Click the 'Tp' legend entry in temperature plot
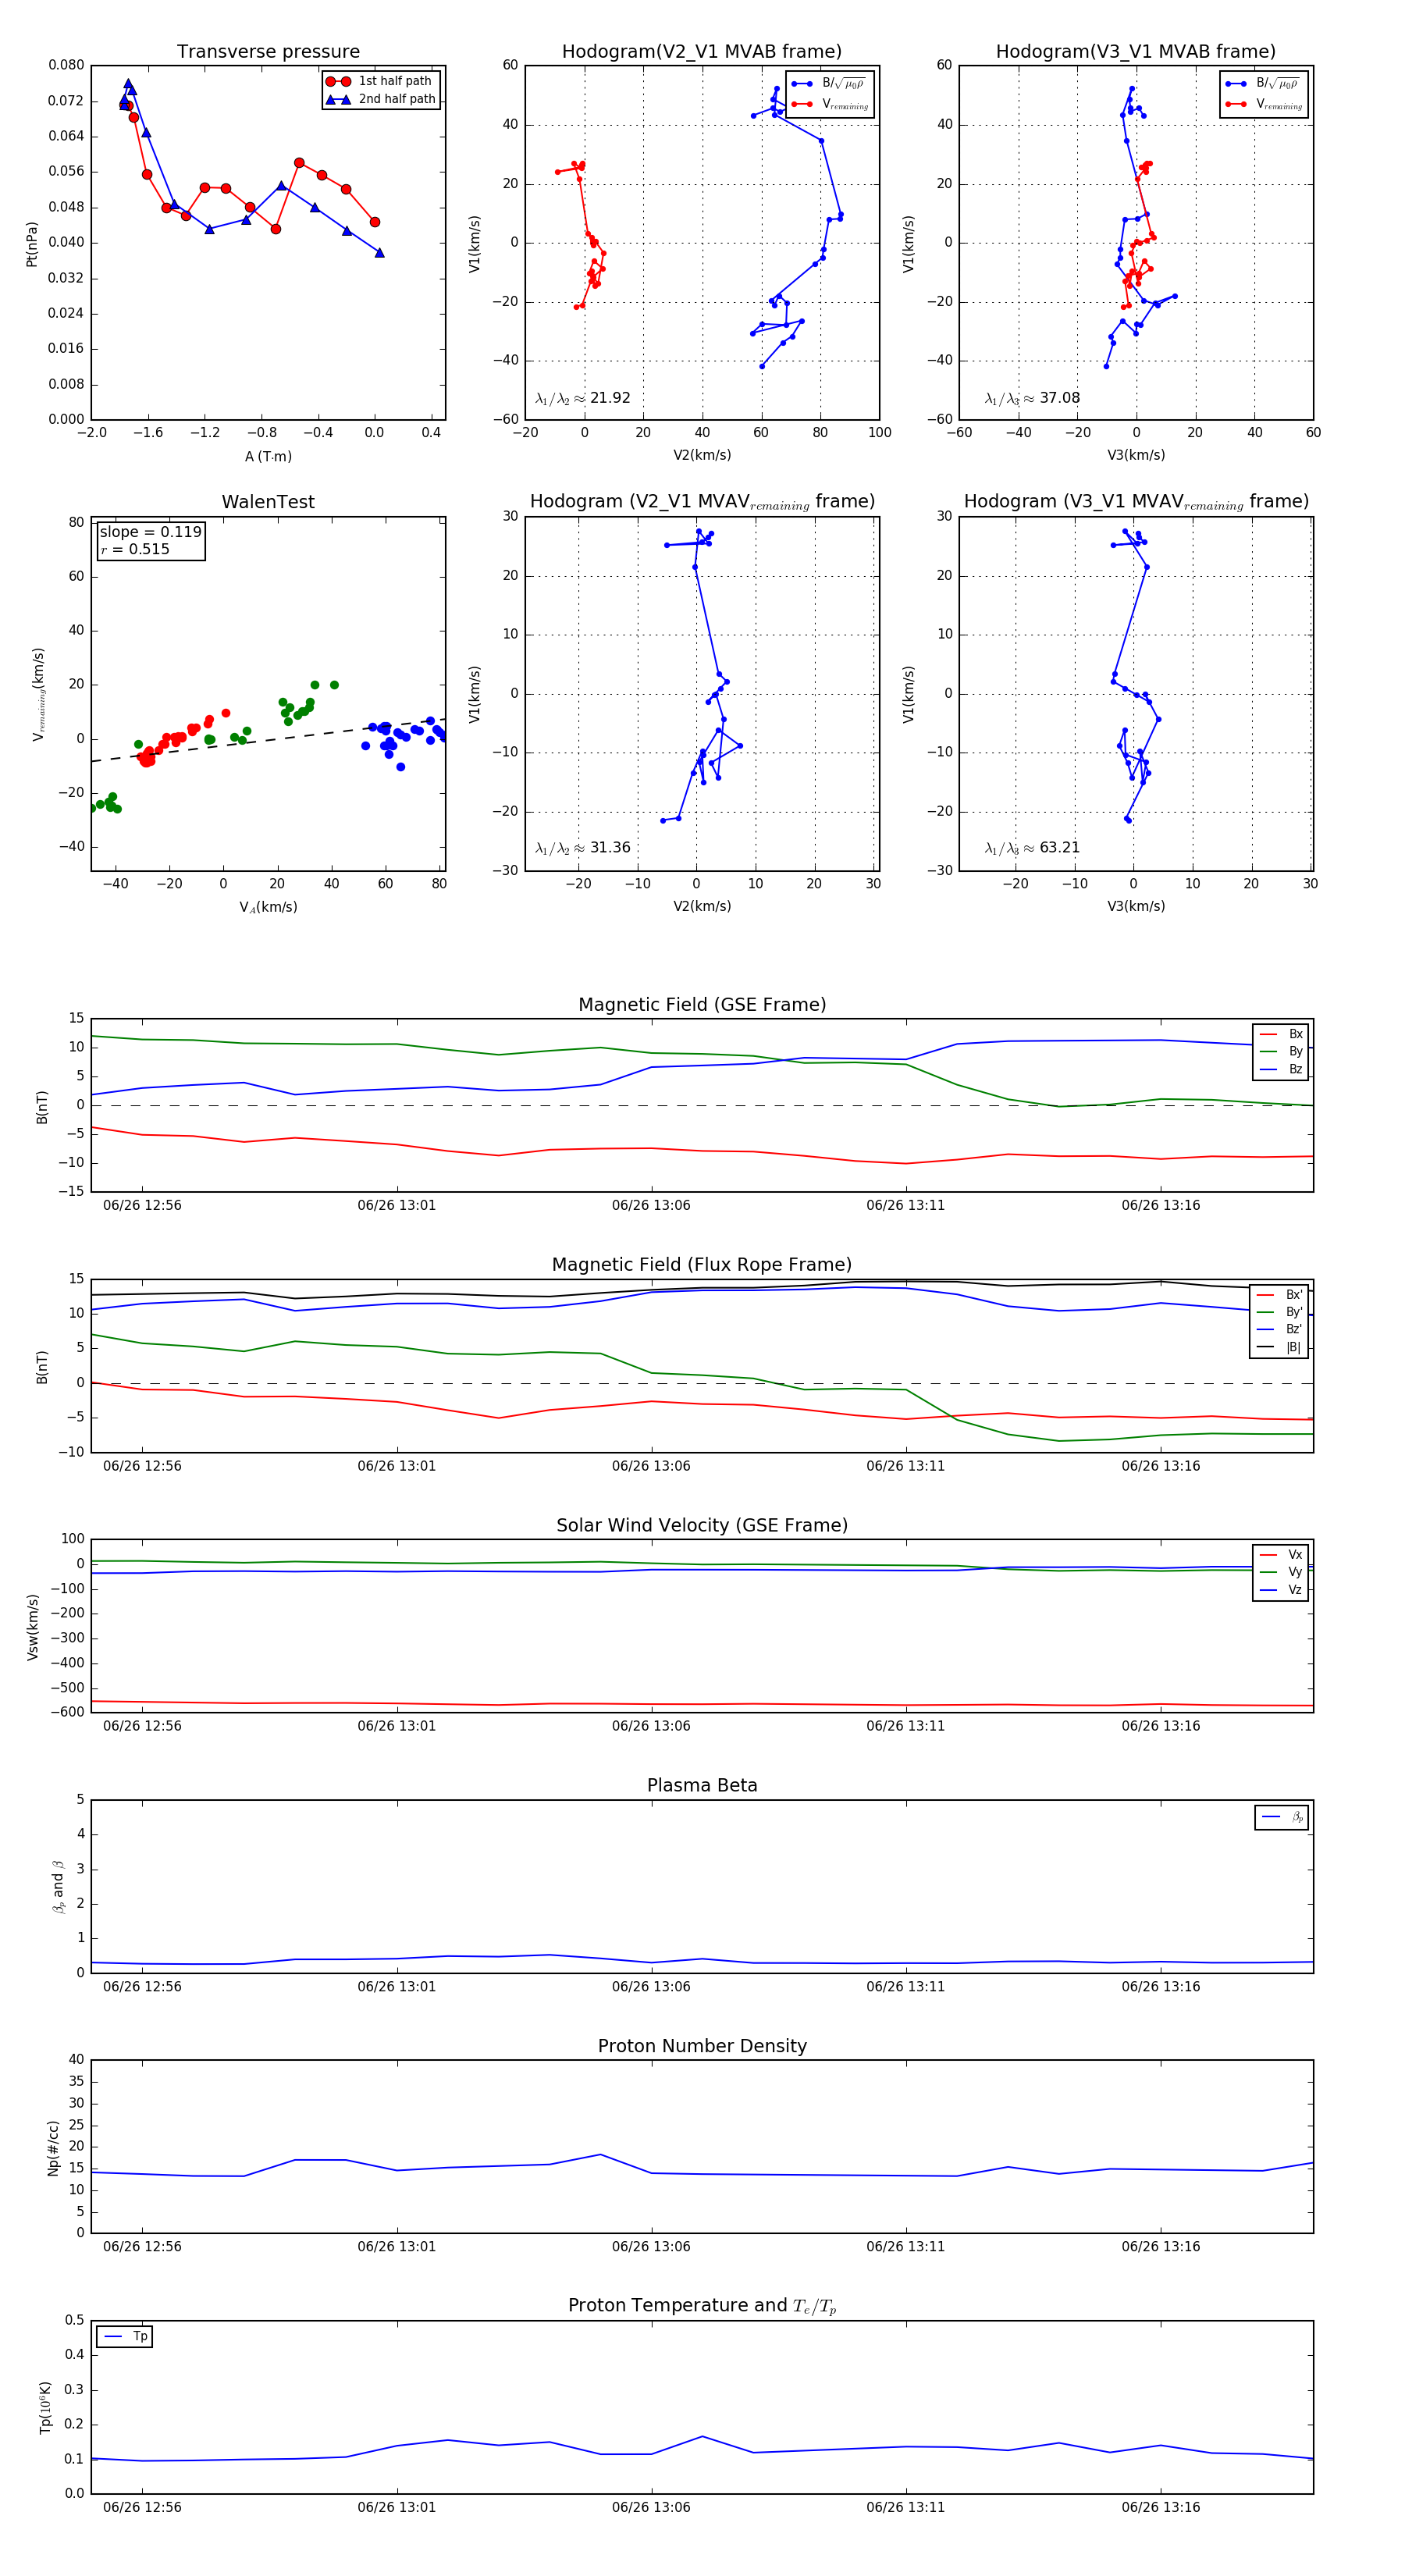1405x2576 pixels. pyautogui.click(x=125, y=2337)
